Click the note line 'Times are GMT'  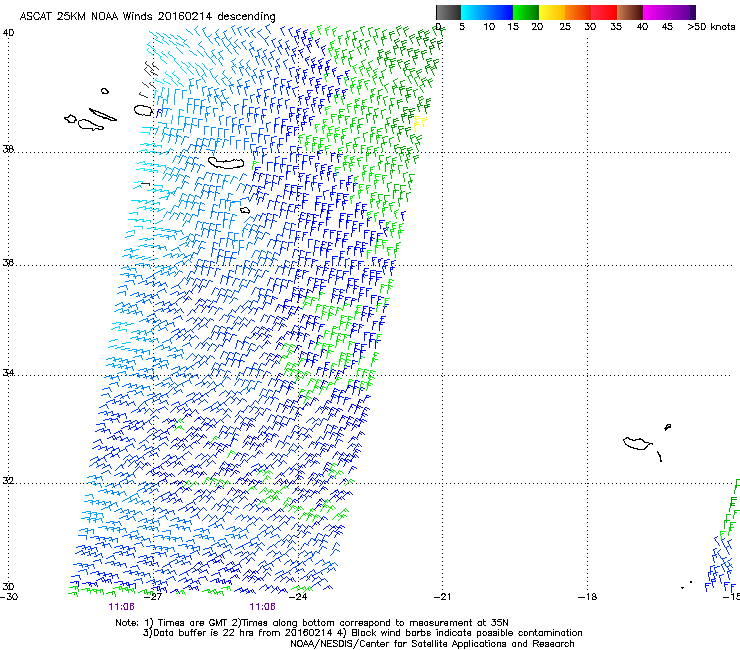[193, 623]
